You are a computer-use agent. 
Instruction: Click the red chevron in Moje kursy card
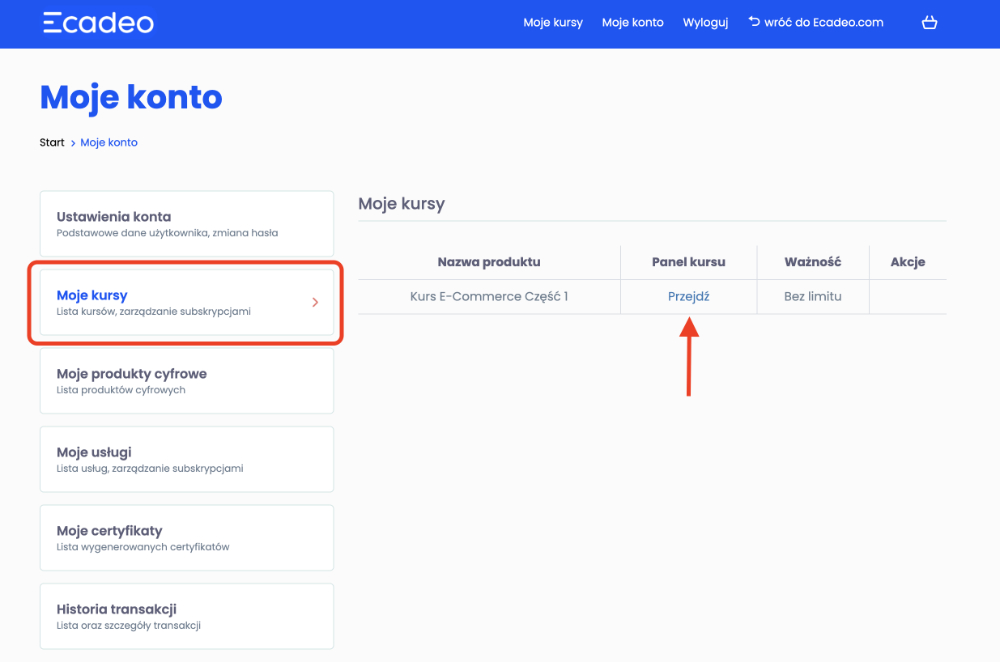[x=315, y=302]
